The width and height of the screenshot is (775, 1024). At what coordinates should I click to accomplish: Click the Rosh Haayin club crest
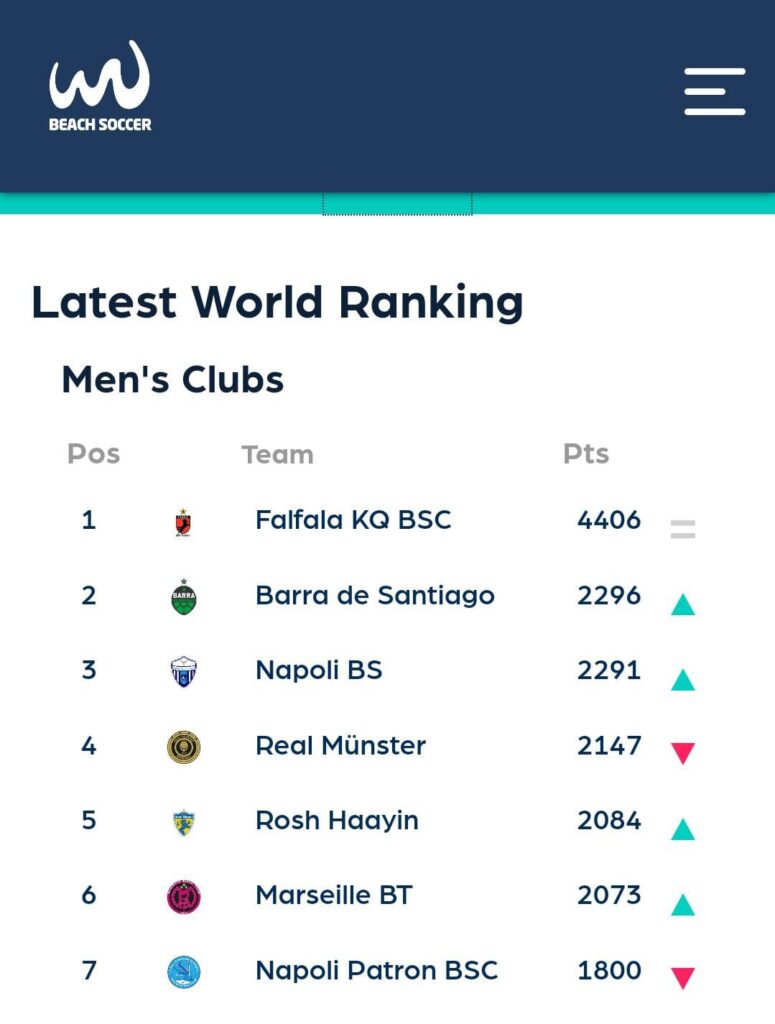(183, 822)
